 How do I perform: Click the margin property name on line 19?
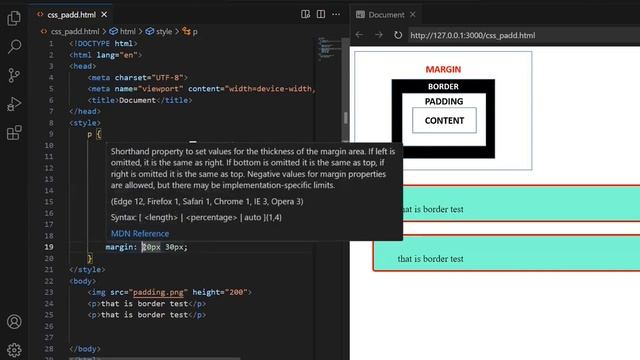point(119,247)
